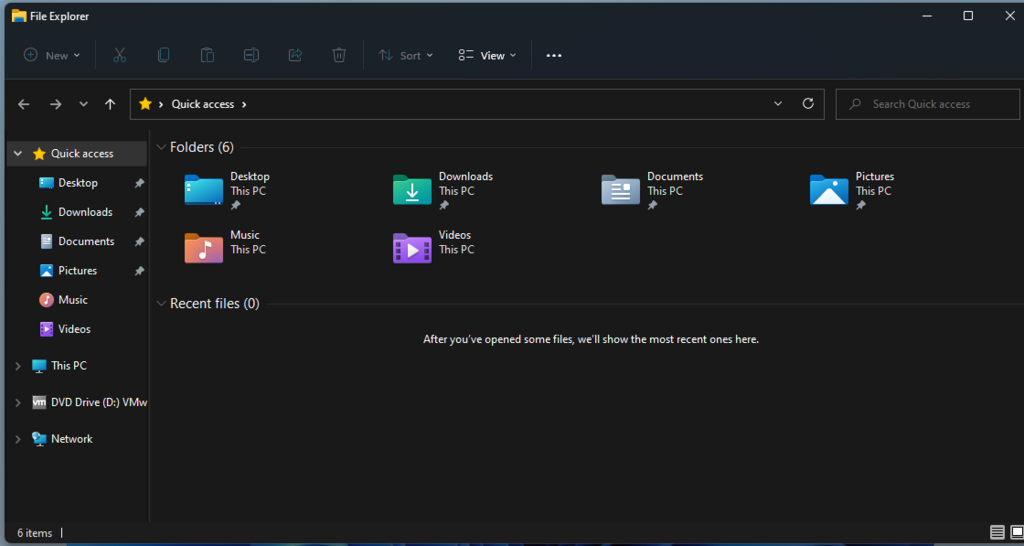Click the Rename icon in toolbar
This screenshot has height=546, width=1024.
coord(251,56)
